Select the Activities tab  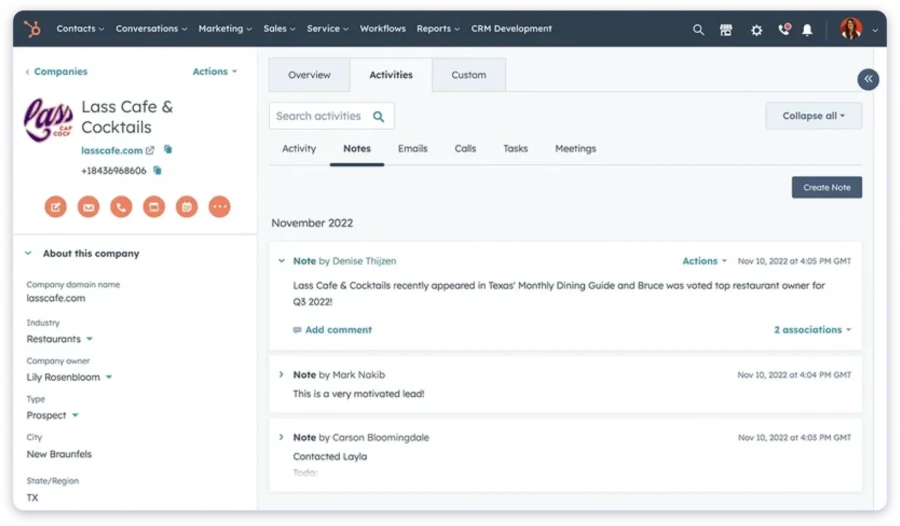pyautogui.click(x=391, y=75)
